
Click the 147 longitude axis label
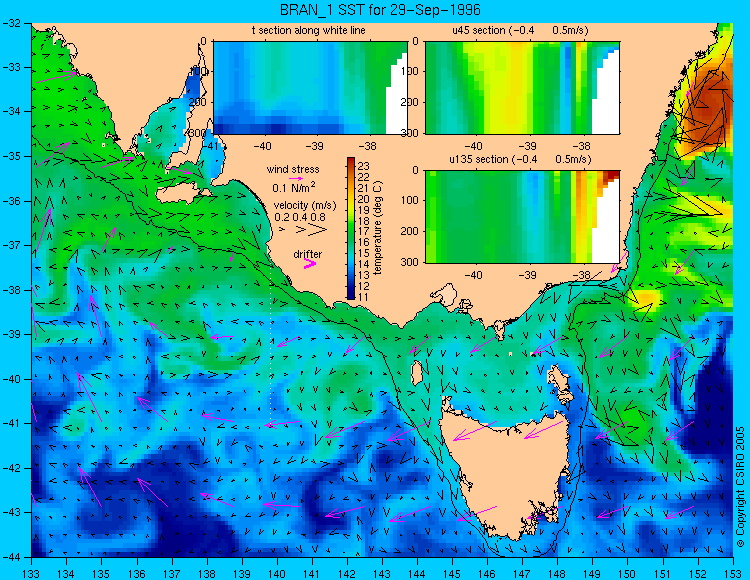(522, 573)
